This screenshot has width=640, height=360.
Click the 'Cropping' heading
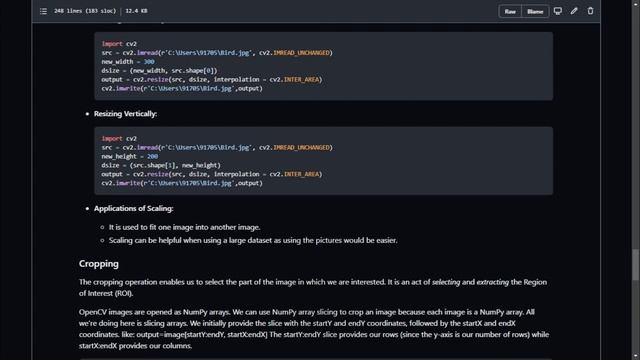click(x=99, y=264)
